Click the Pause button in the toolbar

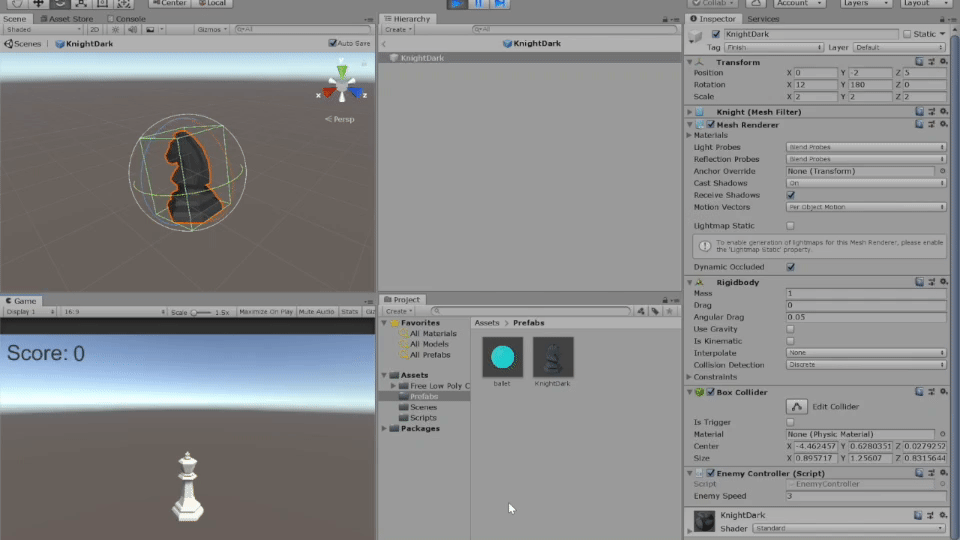pos(478,4)
